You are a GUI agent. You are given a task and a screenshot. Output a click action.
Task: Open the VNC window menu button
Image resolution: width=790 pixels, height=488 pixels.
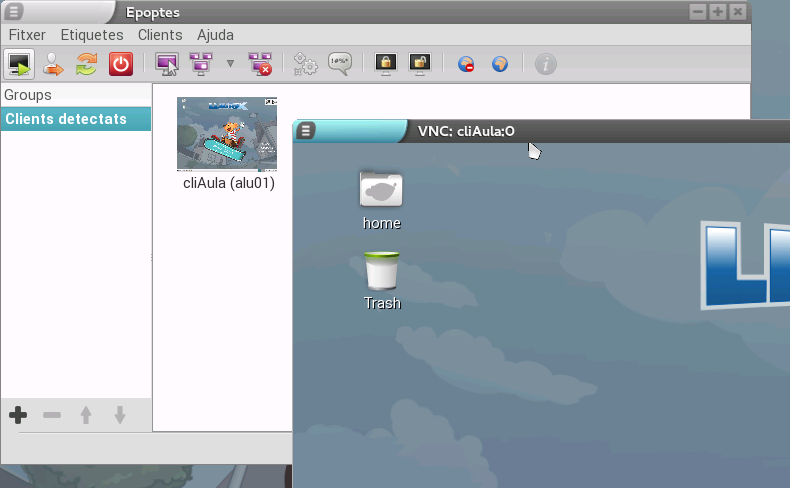tap(307, 131)
